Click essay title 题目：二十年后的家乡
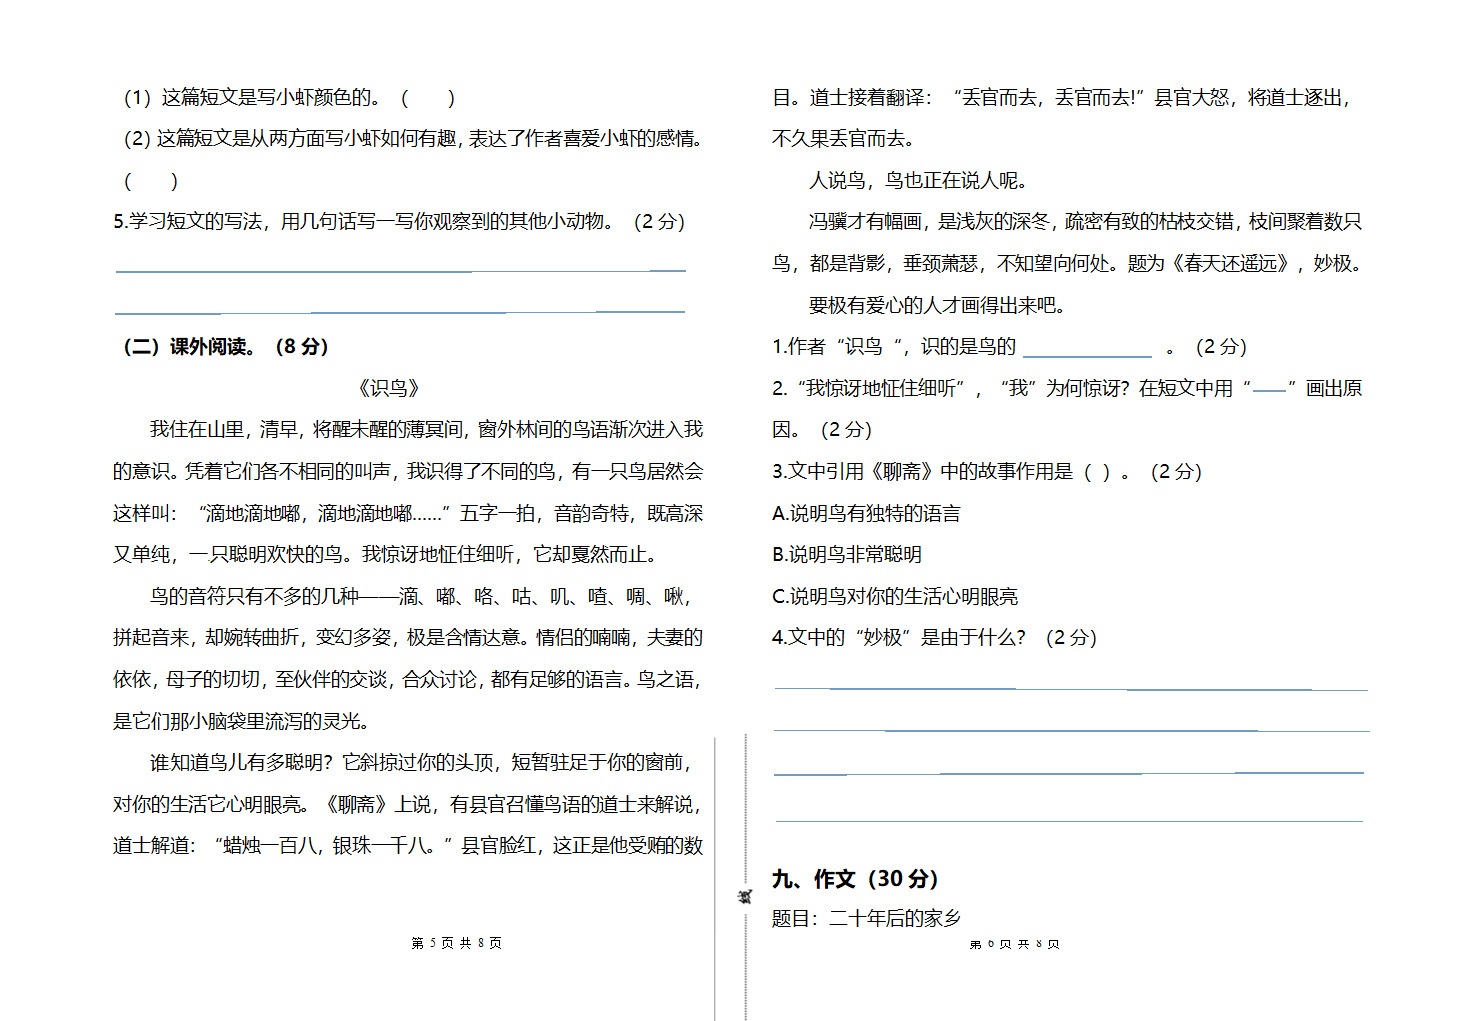This screenshot has height=1021, width=1474. tap(866, 919)
